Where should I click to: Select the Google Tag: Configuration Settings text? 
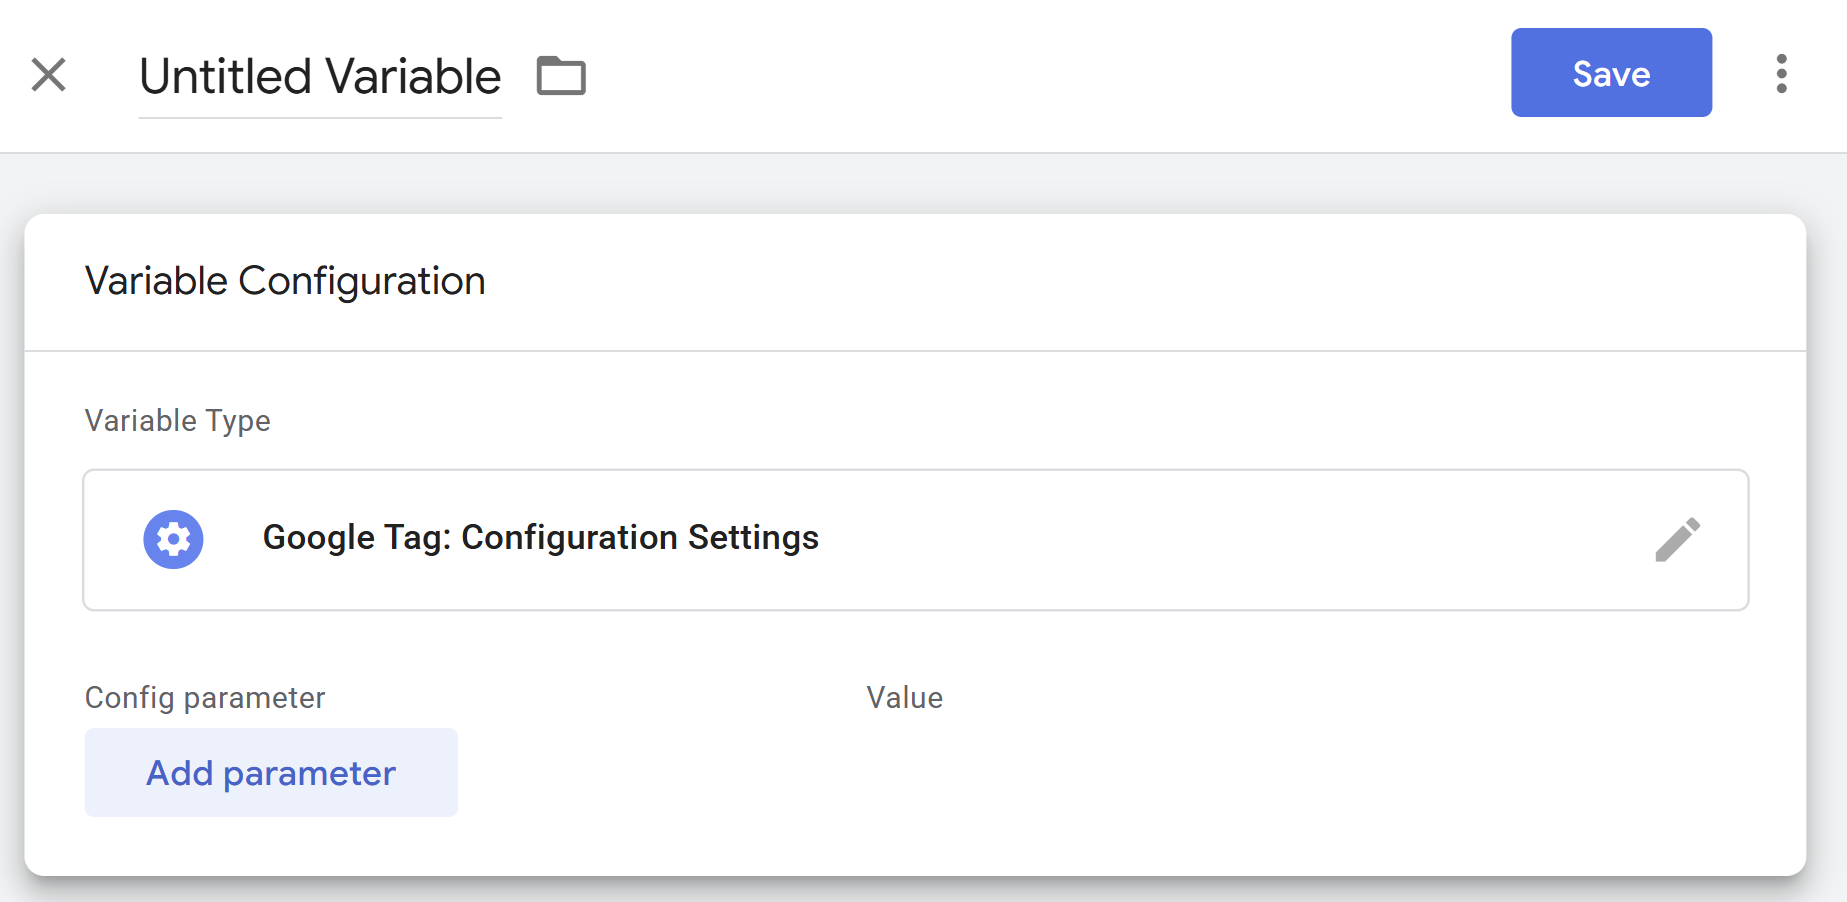(x=540, y=538)
